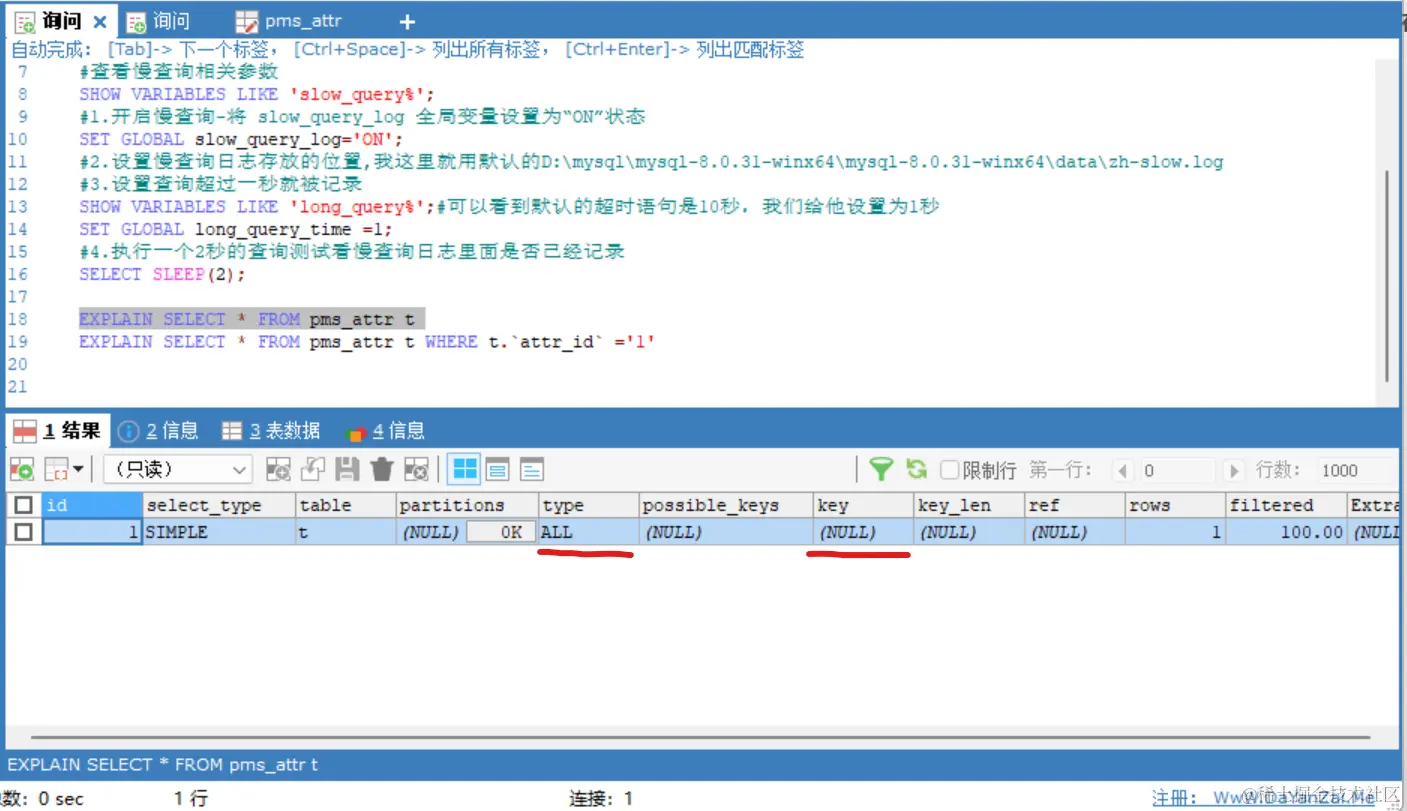Click the type column header
This screenshot has width=1407, height=811.
click(x=588, y=505)
